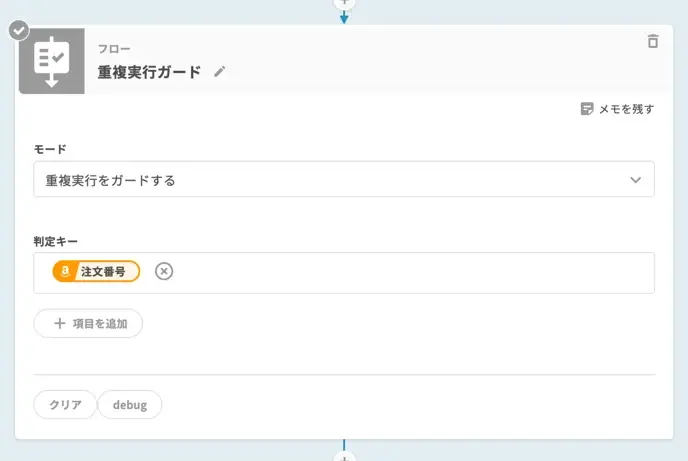Viewport: 688px width, 461px height.
Task: Click the gray 重複実行ガード flow step icon
Action: pyautogui.click(x=51, y=61)
